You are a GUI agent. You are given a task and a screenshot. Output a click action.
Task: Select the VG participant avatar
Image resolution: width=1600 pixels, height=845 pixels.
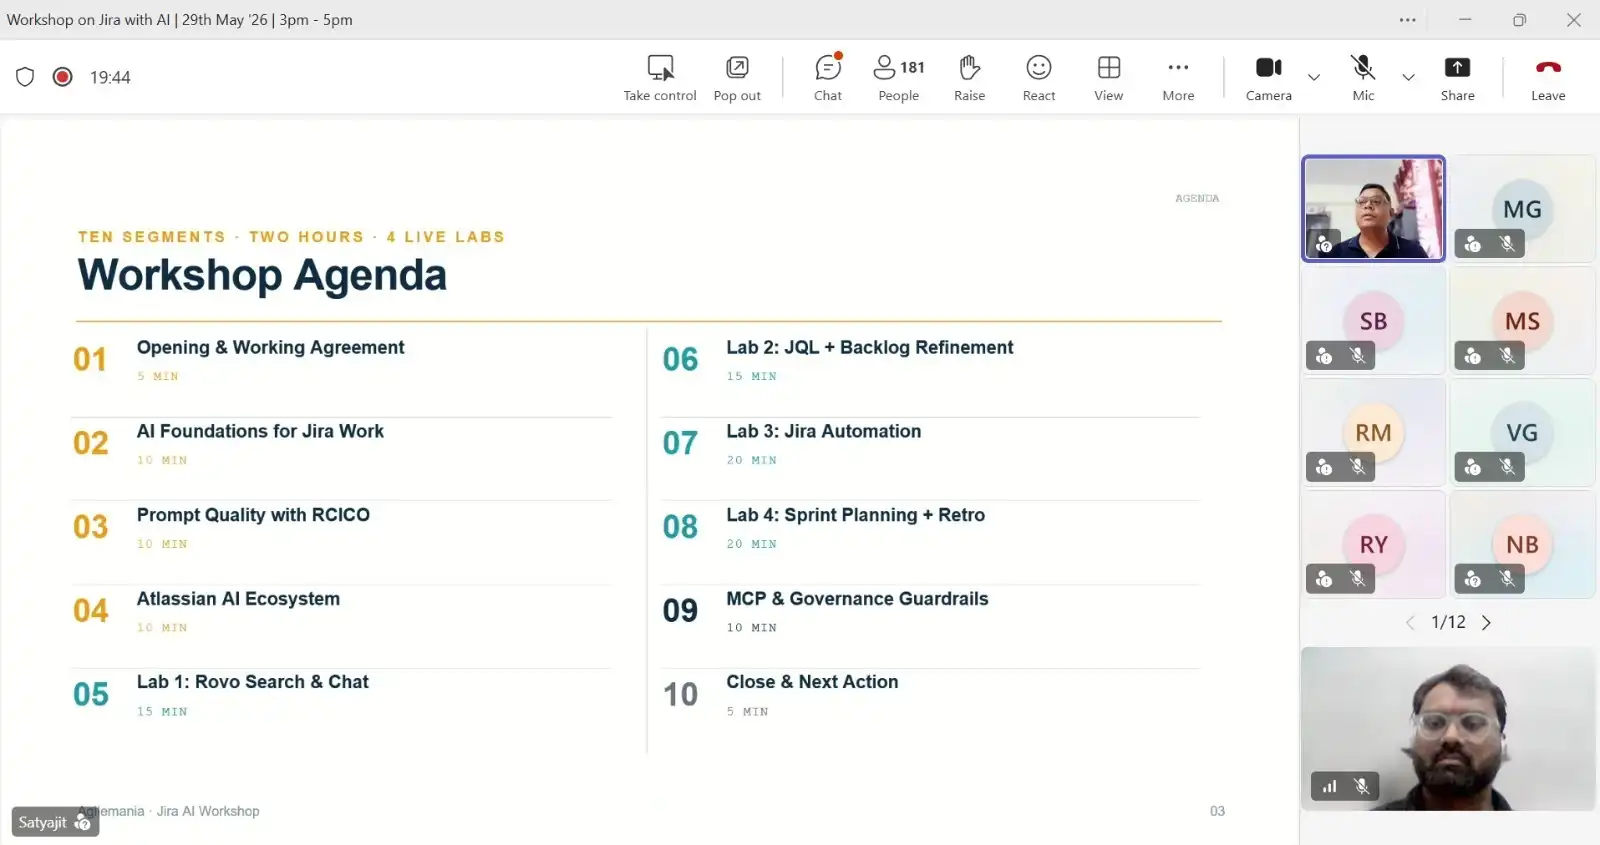tap(1522, 432)
